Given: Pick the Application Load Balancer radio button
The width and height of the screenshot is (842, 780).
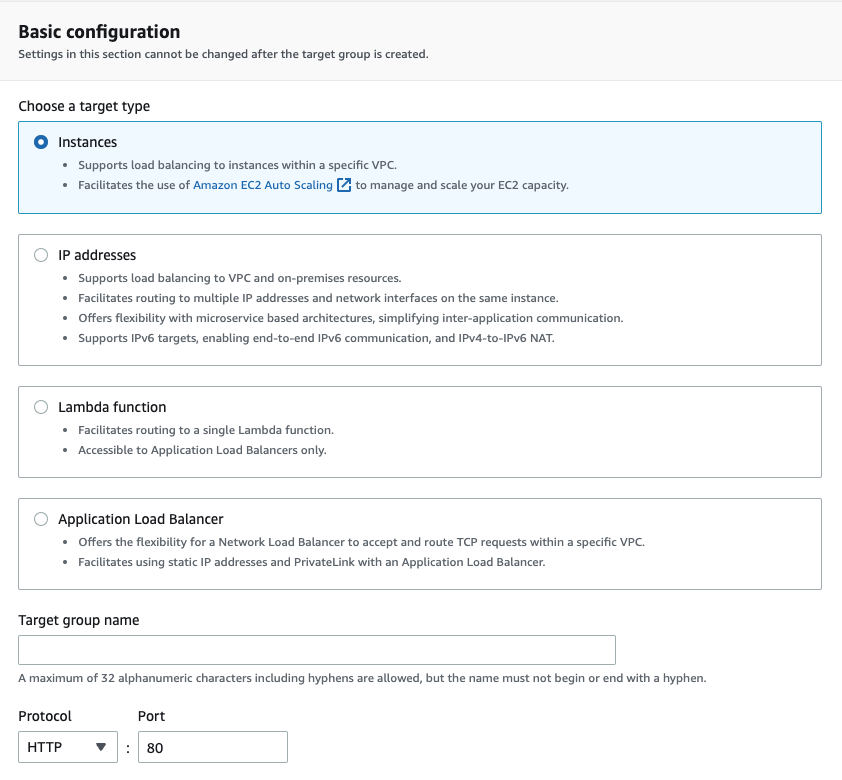Looking at the screenshot, I should 41,519.
